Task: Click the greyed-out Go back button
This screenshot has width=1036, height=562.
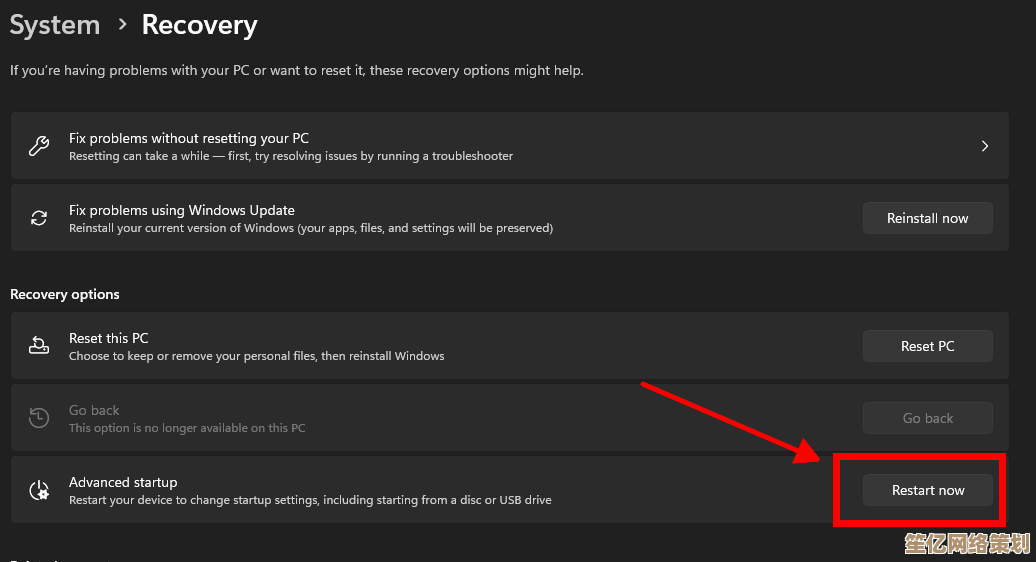Action: coord(927,418)
